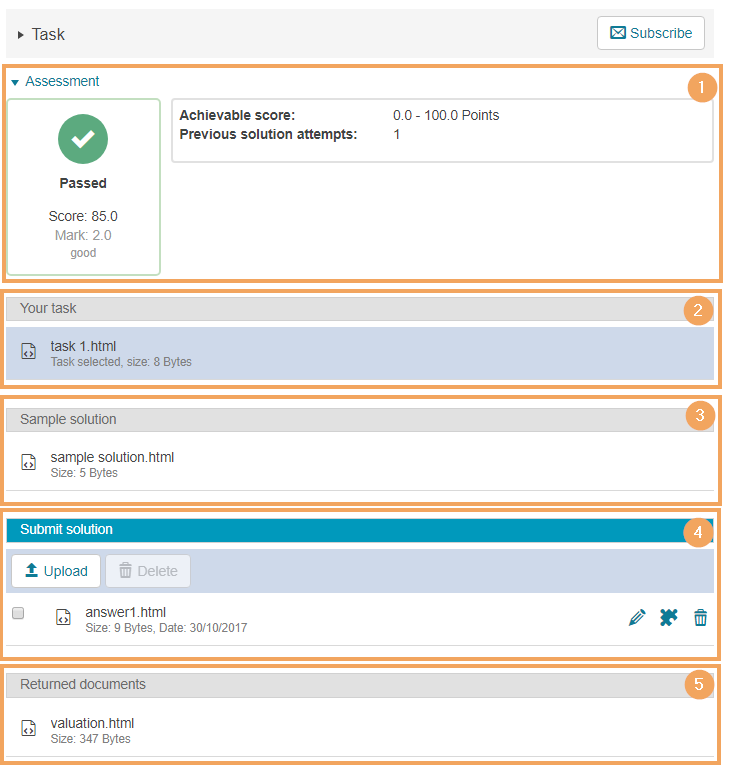Screen dimensions: 732x766
Task: Click the orange number 1 badge
Action: coord(701,88)
